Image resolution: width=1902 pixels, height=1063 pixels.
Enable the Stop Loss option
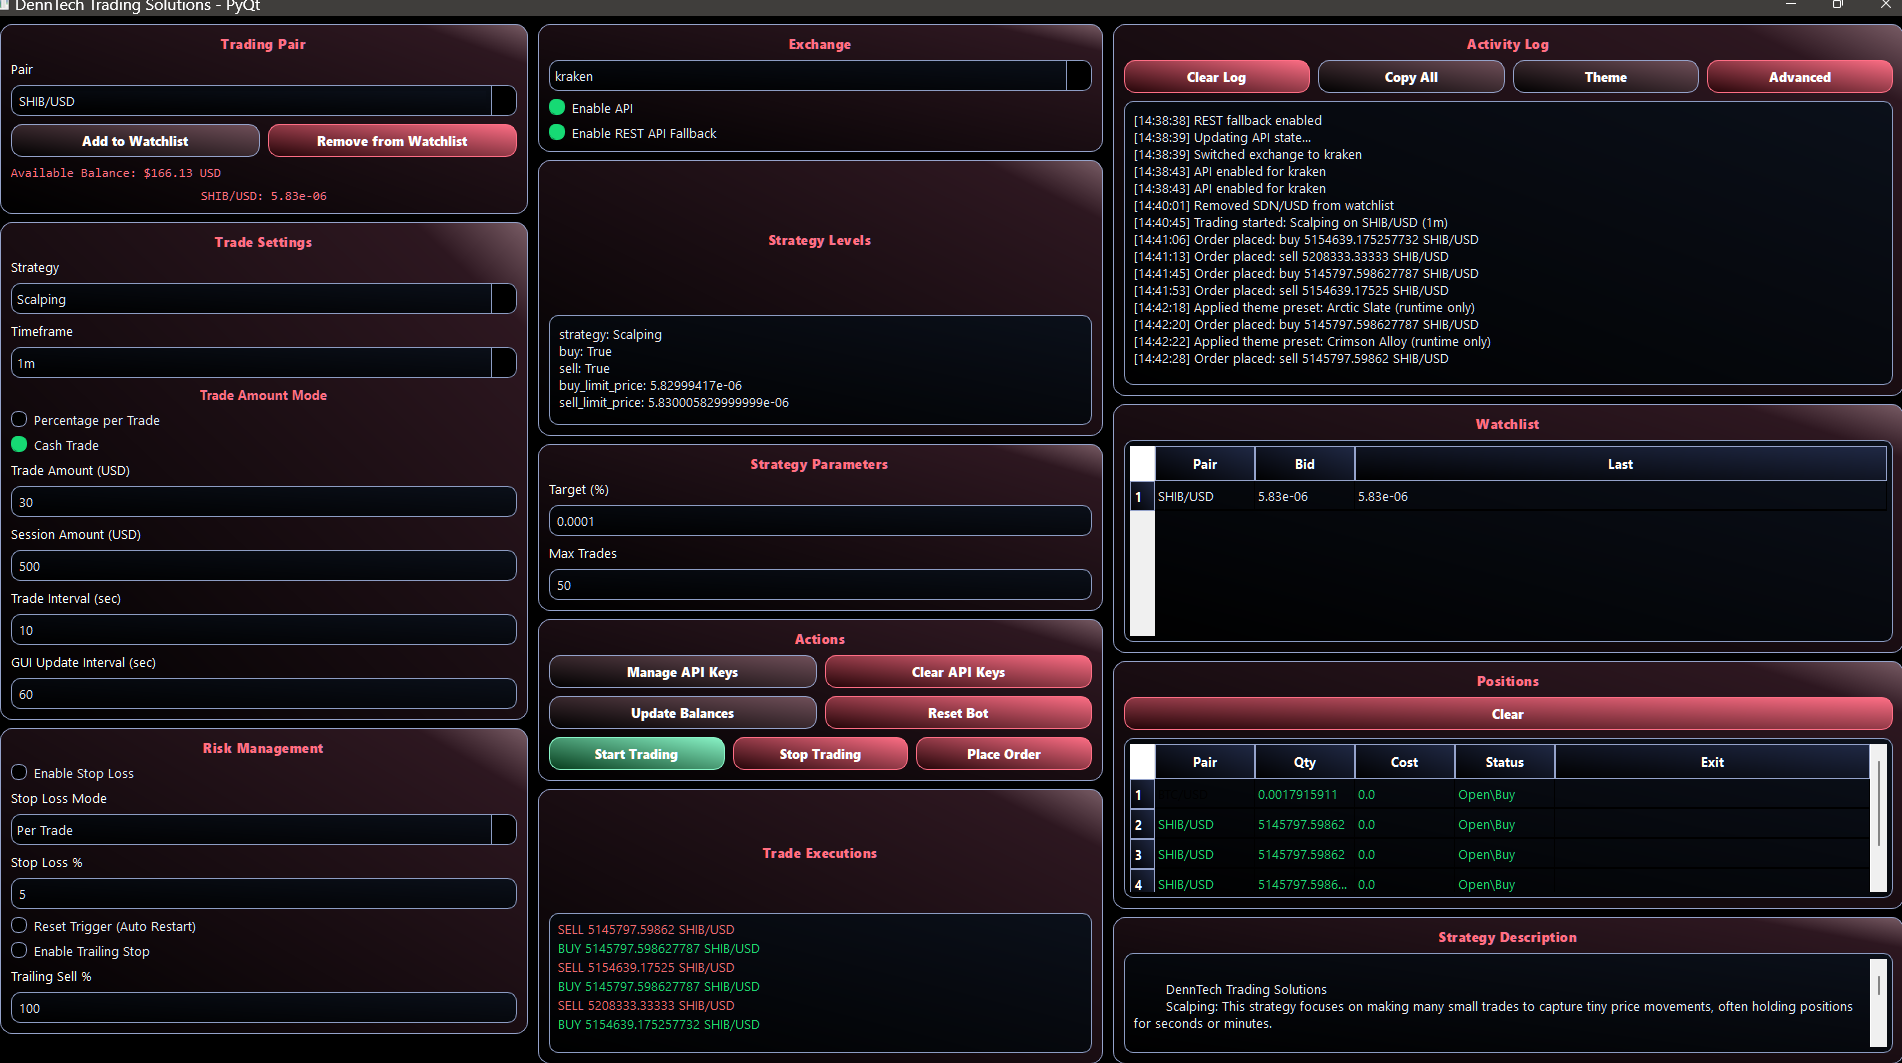[x=19, y=772]
